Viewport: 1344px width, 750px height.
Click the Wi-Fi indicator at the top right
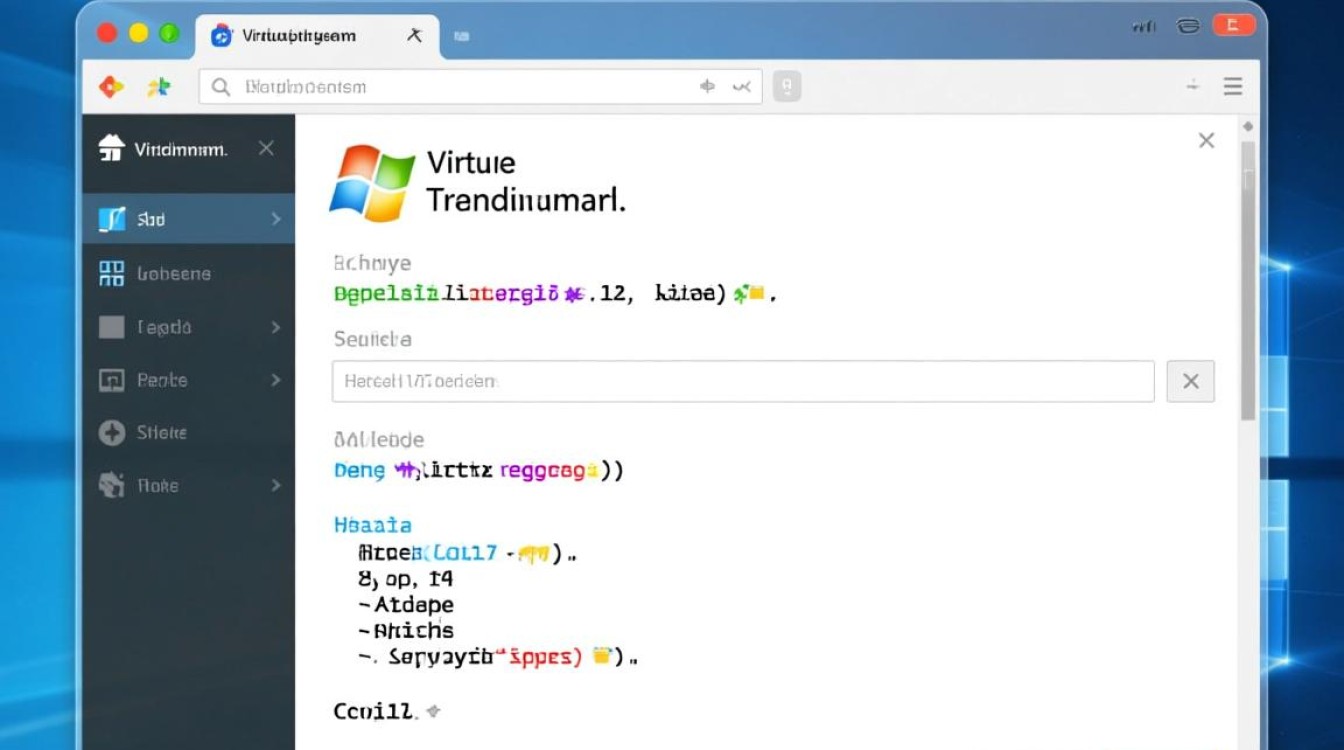point(1144,28)
